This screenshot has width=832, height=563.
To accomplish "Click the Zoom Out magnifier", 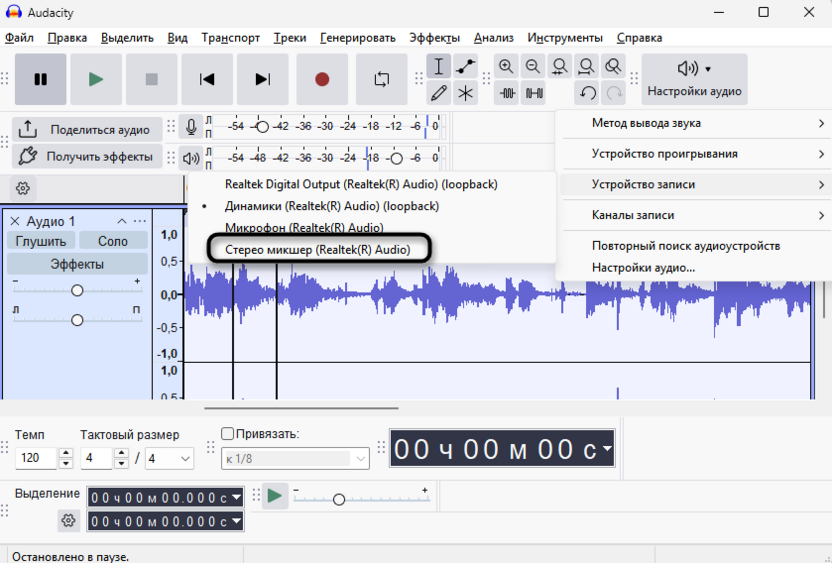I will tap(533, 66).
